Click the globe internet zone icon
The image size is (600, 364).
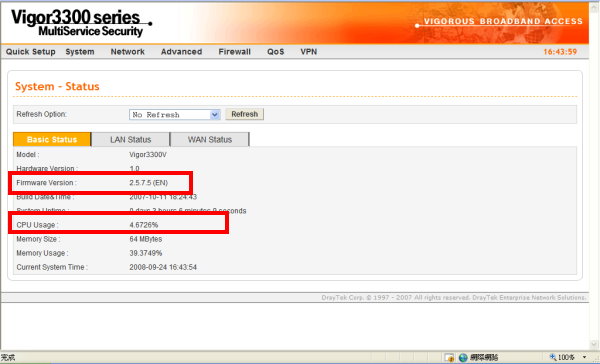[463, 357]
